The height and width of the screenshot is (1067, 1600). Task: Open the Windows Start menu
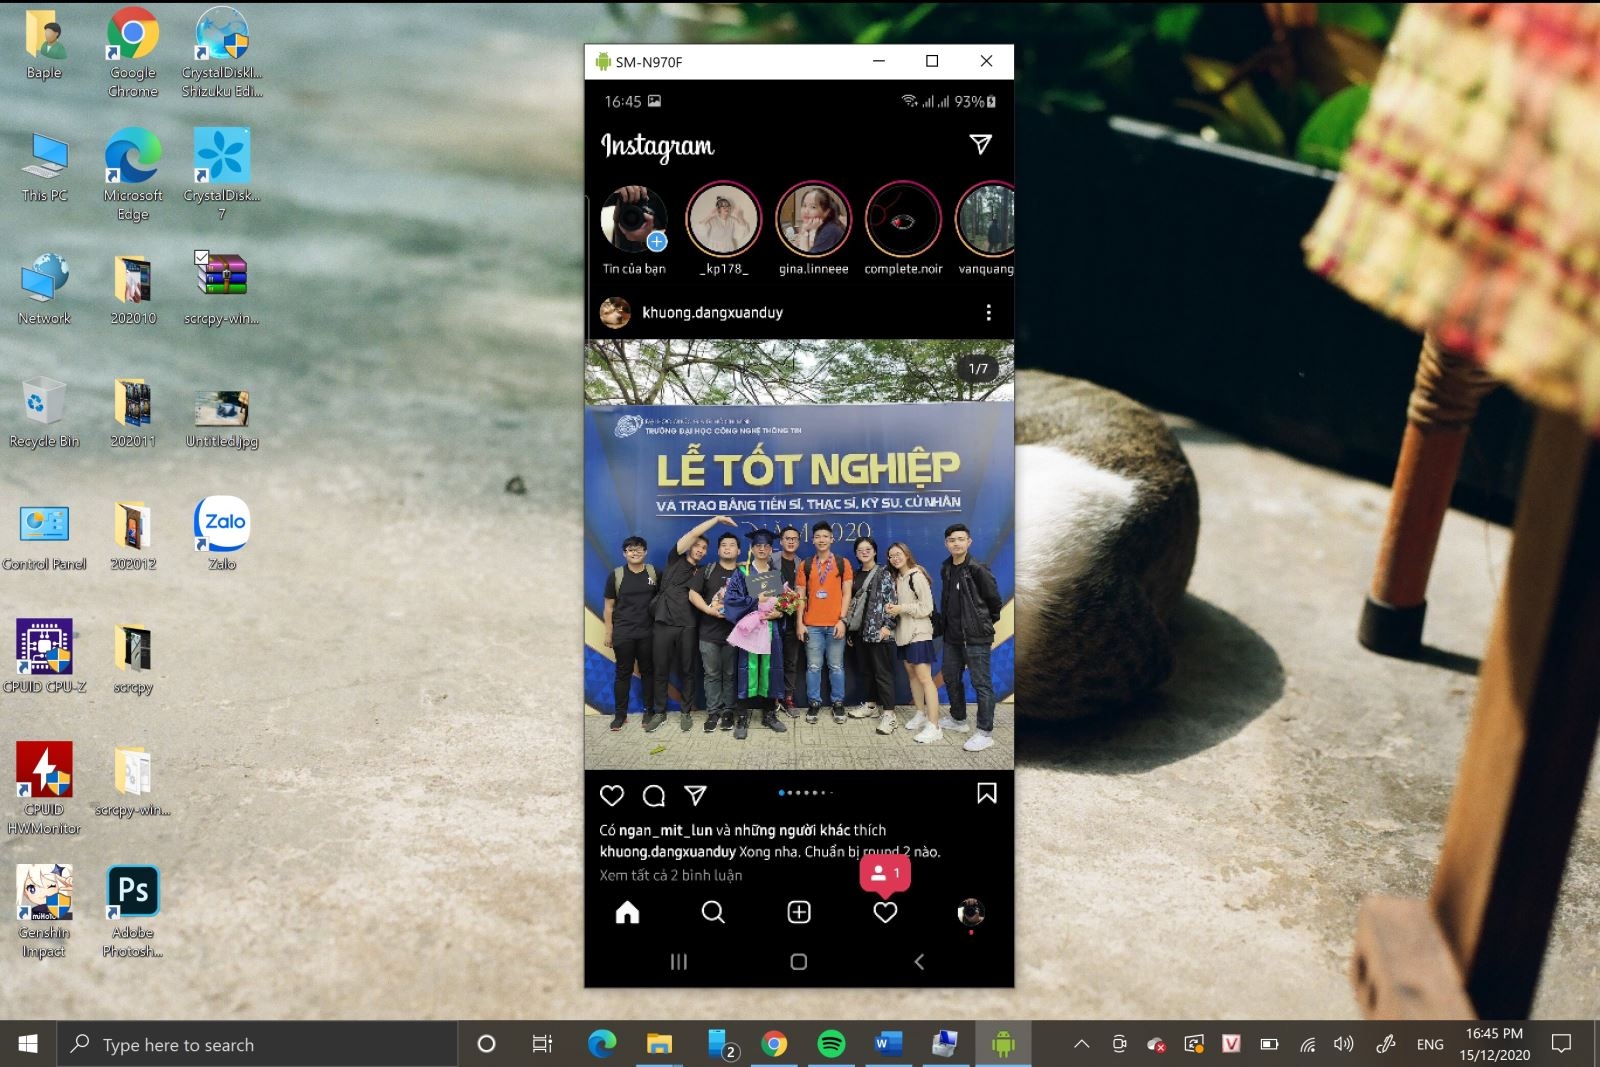(x=25, y=1044)
